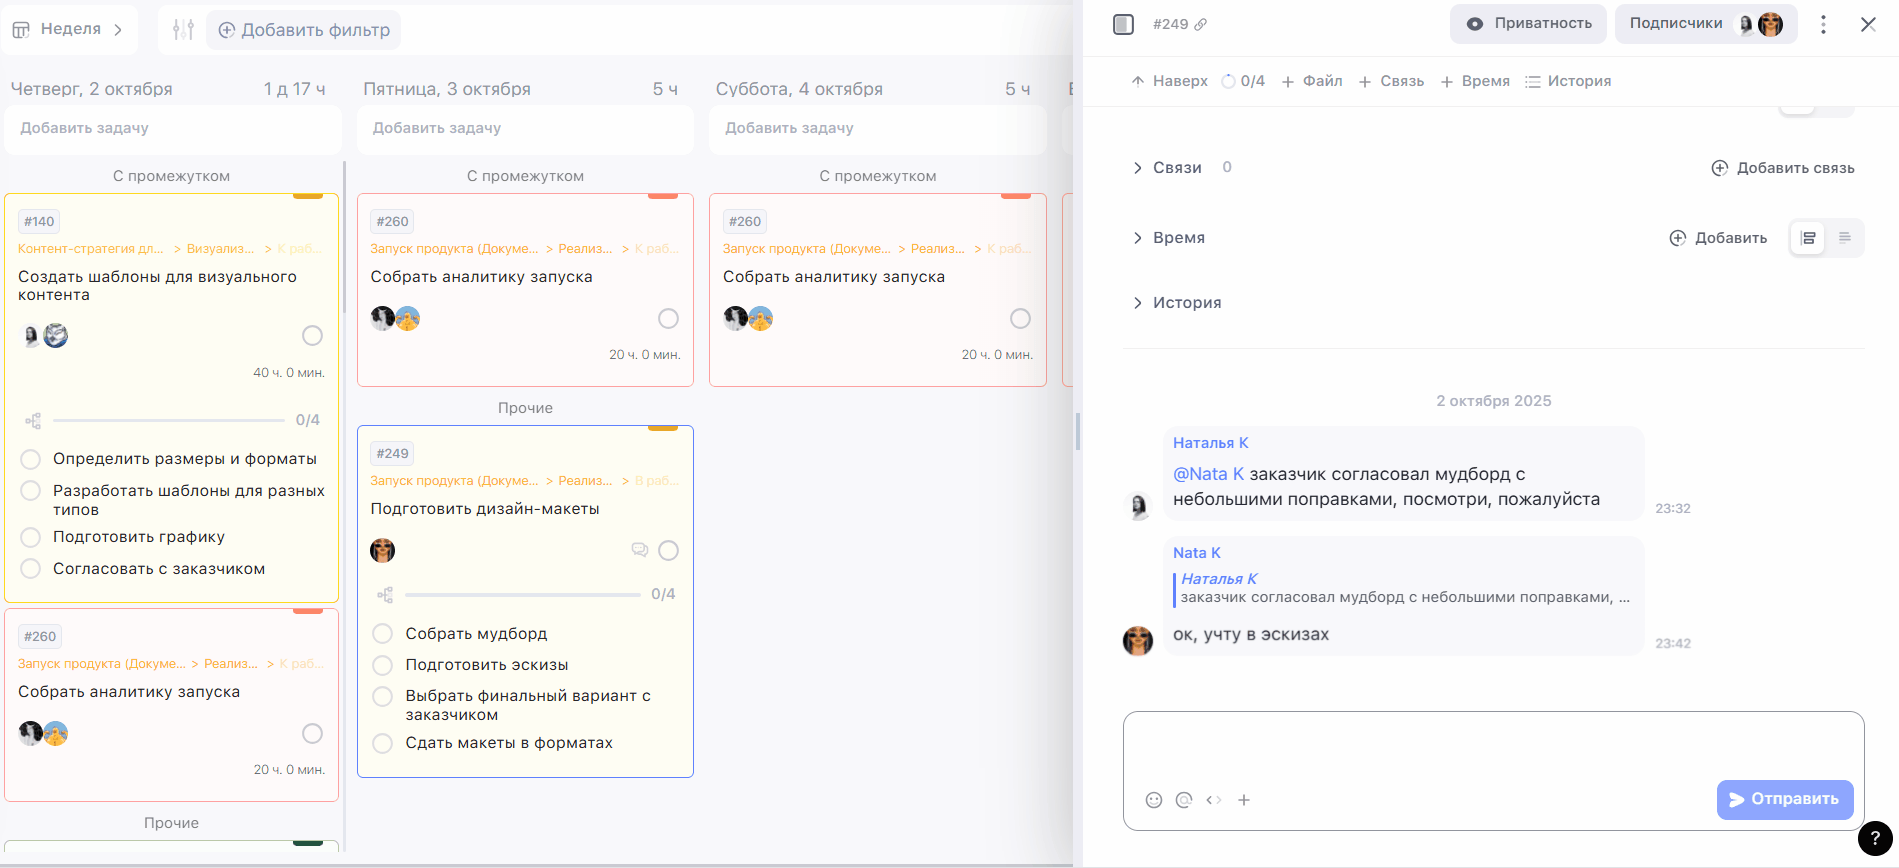Expand the Связи section

[1137, 168]
